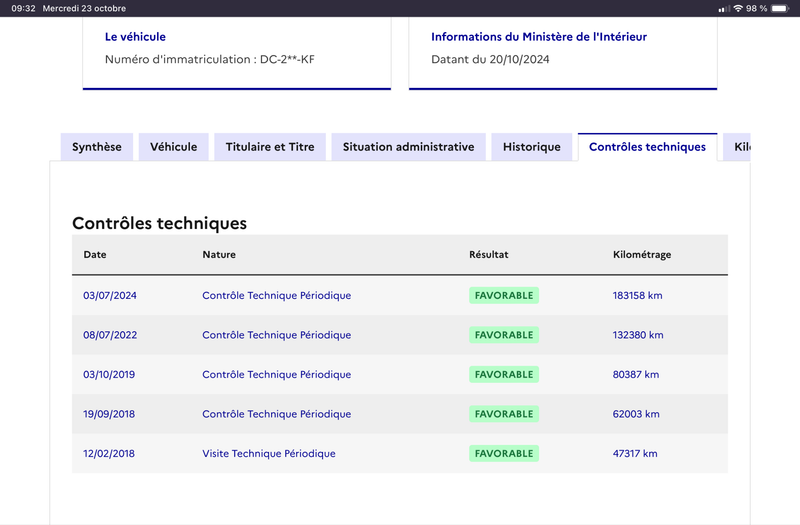The image size is (800, 525).
Task: Tap the Wi-Fi status icon
Action: pyautogui.click(x=738, y=8)
